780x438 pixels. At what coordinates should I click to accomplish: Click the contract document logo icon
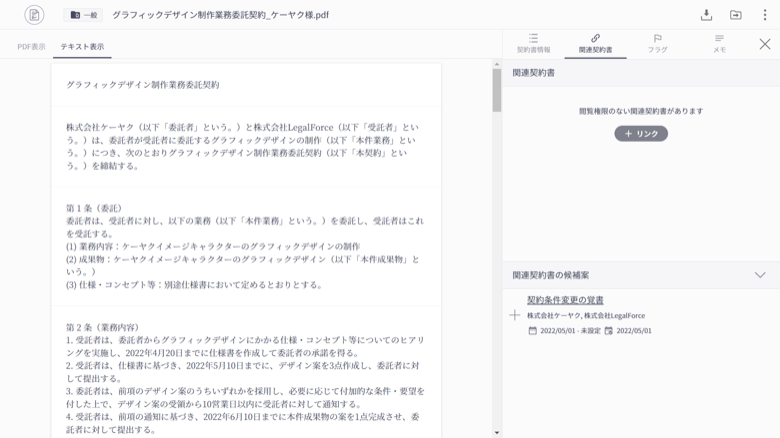pyautogui.click(x=34, y=15)
